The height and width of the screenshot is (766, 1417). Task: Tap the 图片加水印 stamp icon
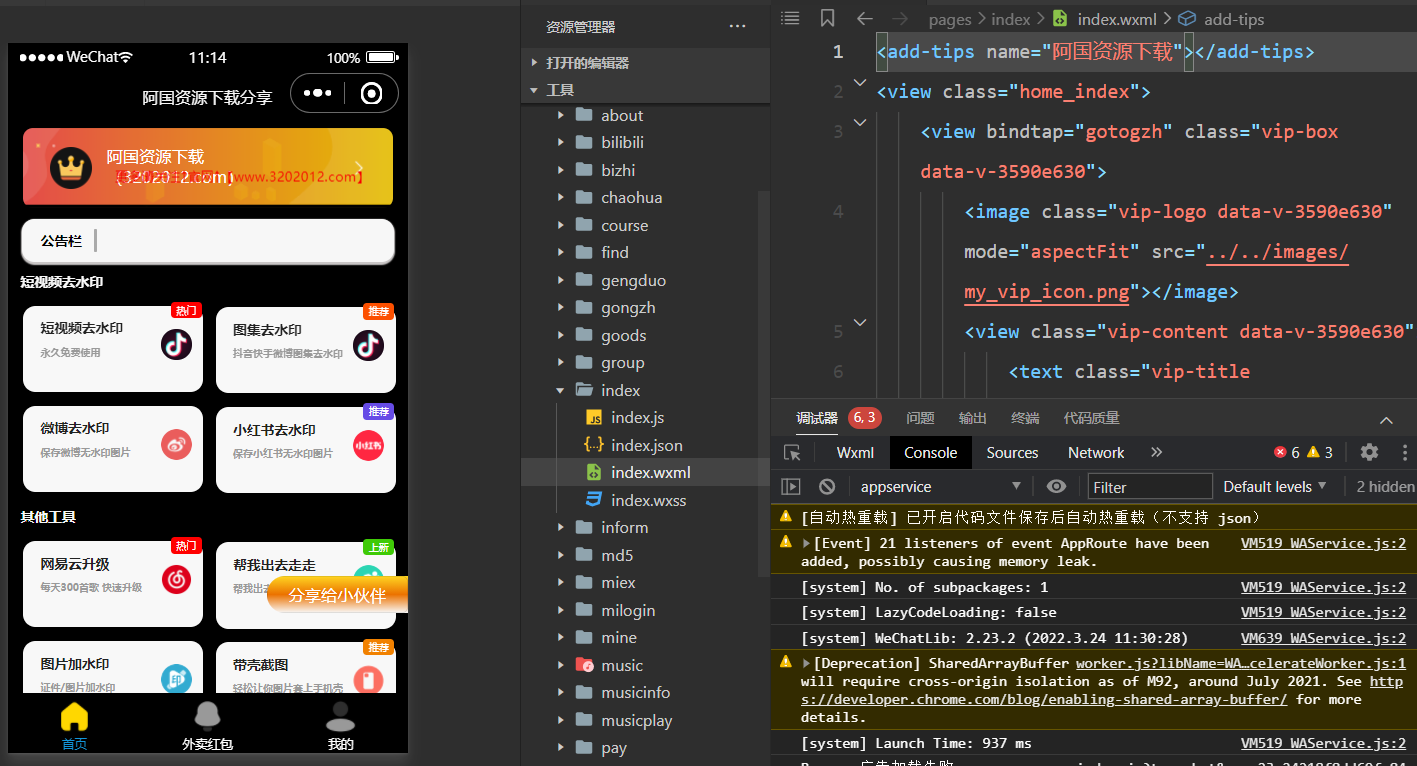(x=176, y=679)
